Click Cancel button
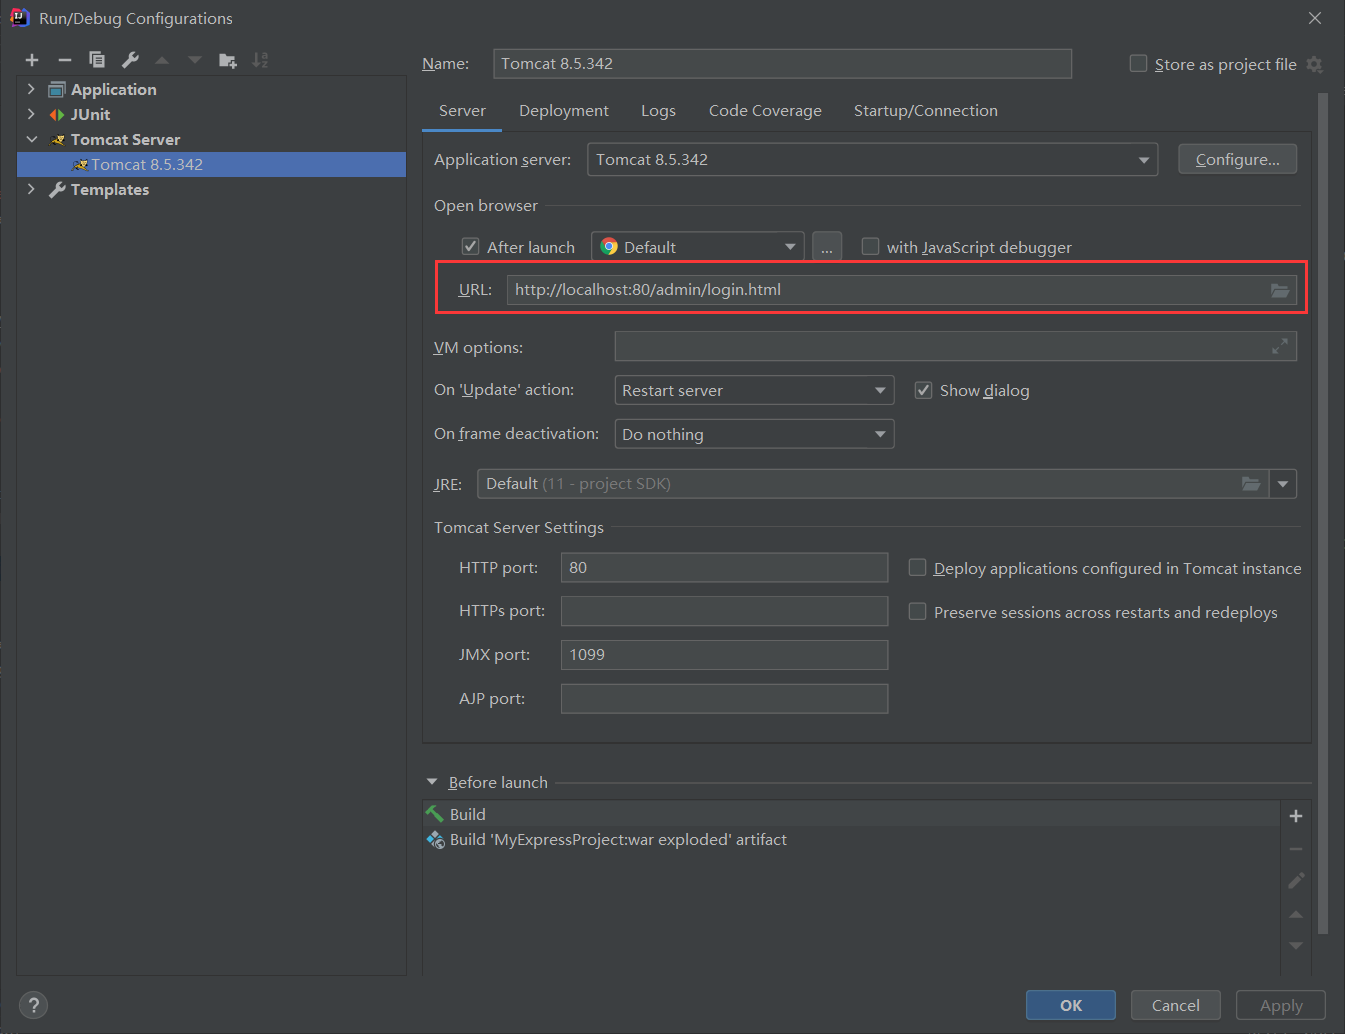Viewport: 1345px width, 1034px height. (x=1176, y=1005)
